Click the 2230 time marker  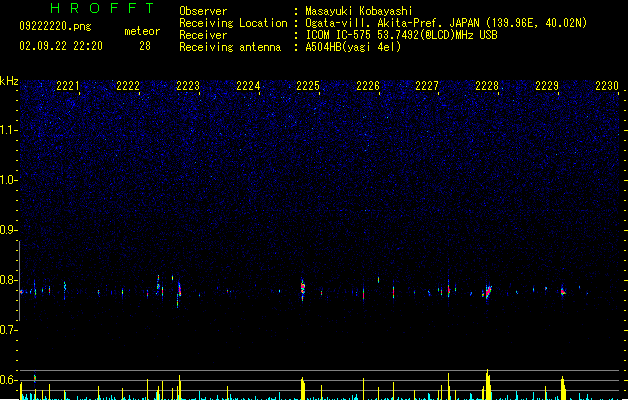[x=607, y=86]
